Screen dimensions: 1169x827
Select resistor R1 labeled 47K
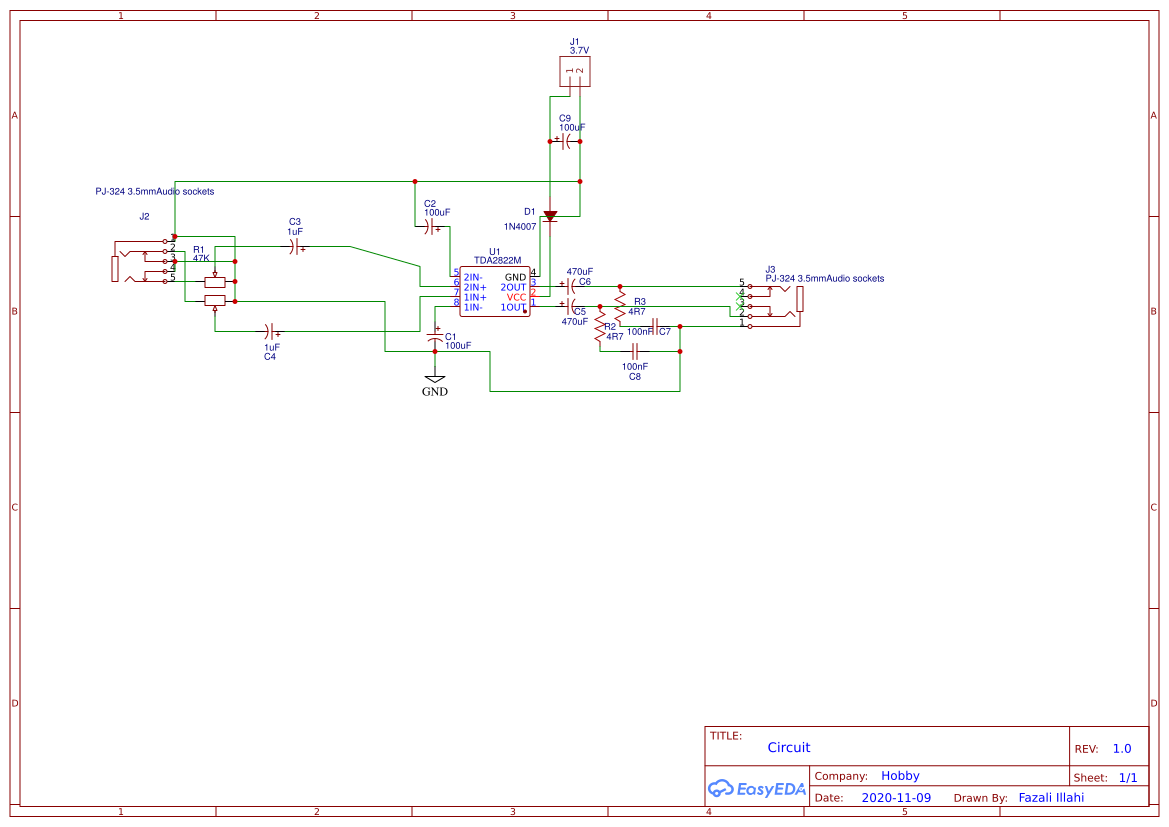pos(213,280)
